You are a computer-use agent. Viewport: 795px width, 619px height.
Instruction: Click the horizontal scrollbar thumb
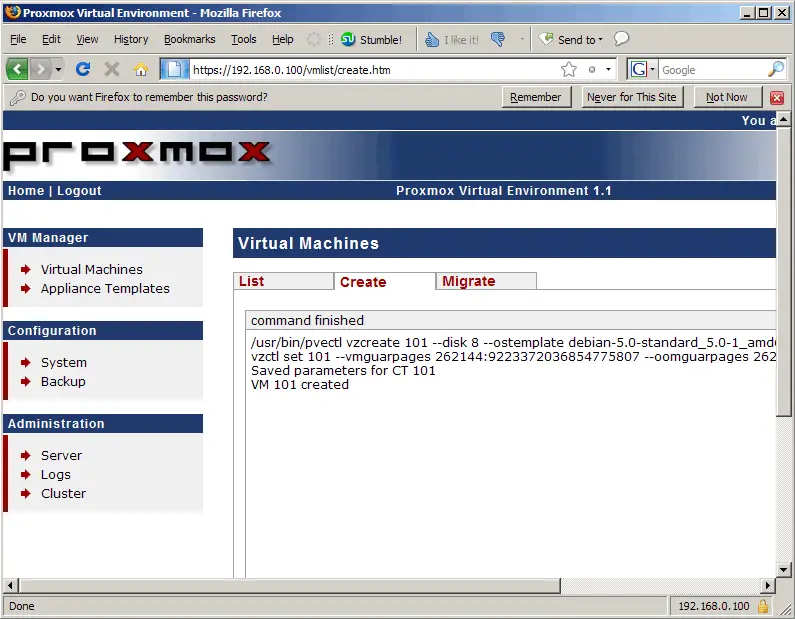point(290,586)
